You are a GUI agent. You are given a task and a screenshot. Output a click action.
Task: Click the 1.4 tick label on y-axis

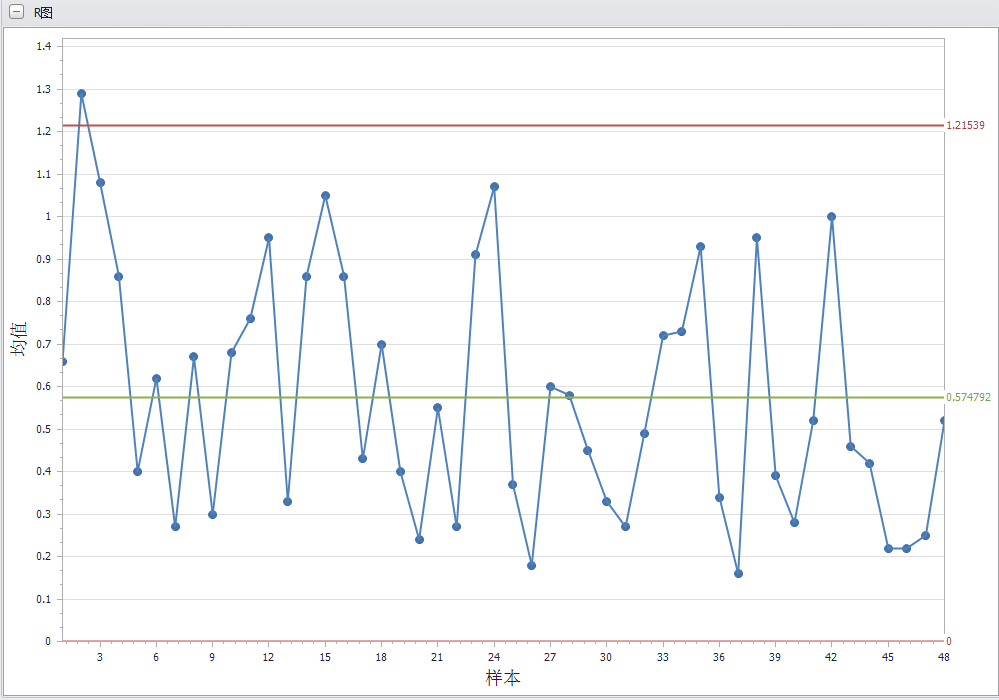(x=43, y=46)
